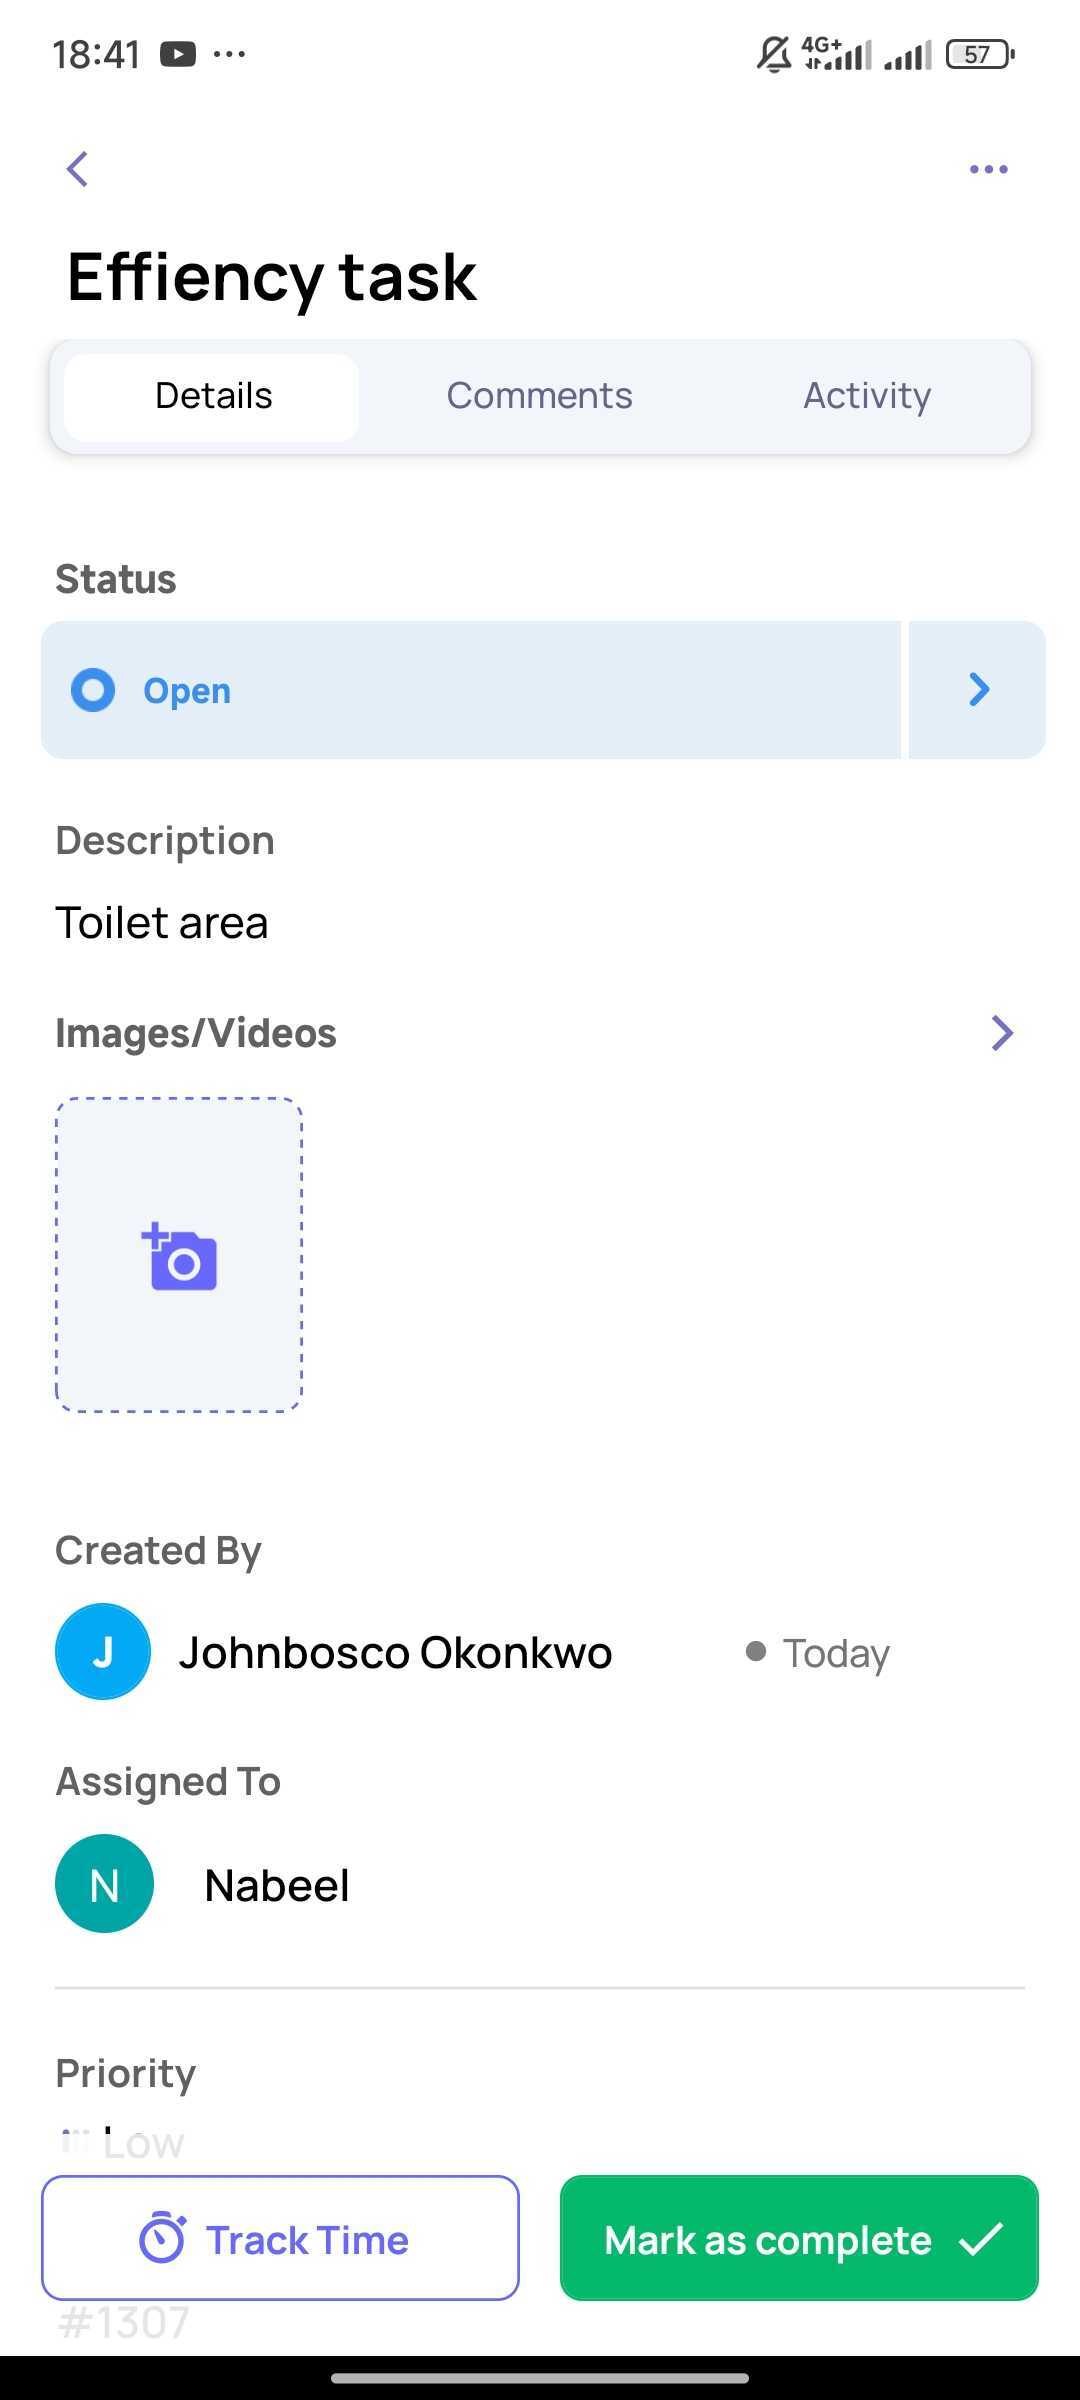Tap the stopwatch icon in Track Time
This screenshot has height=2400, width=1080.
pos(162,2239)
